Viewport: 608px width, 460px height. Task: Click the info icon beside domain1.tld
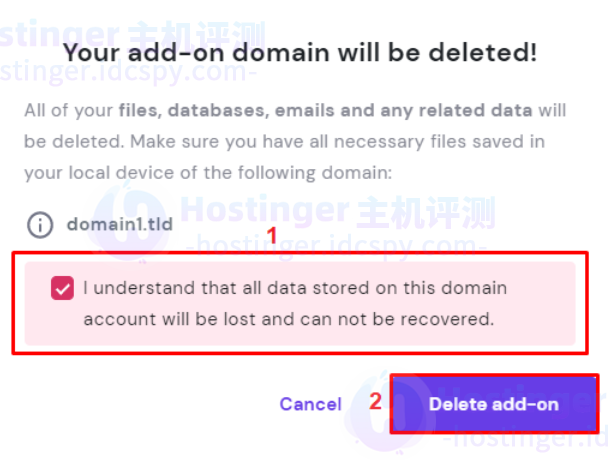point(40,224)
